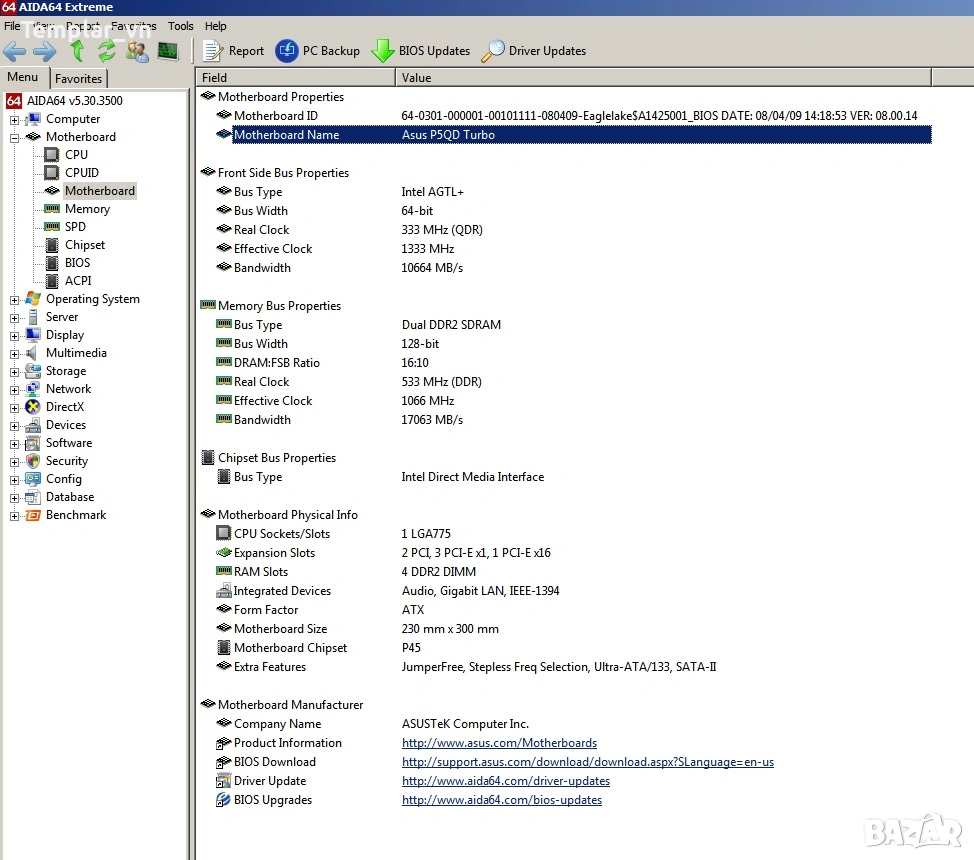Check for BIOS Updates in toolbar
974x860 pixels.
(x=421, y=51)
